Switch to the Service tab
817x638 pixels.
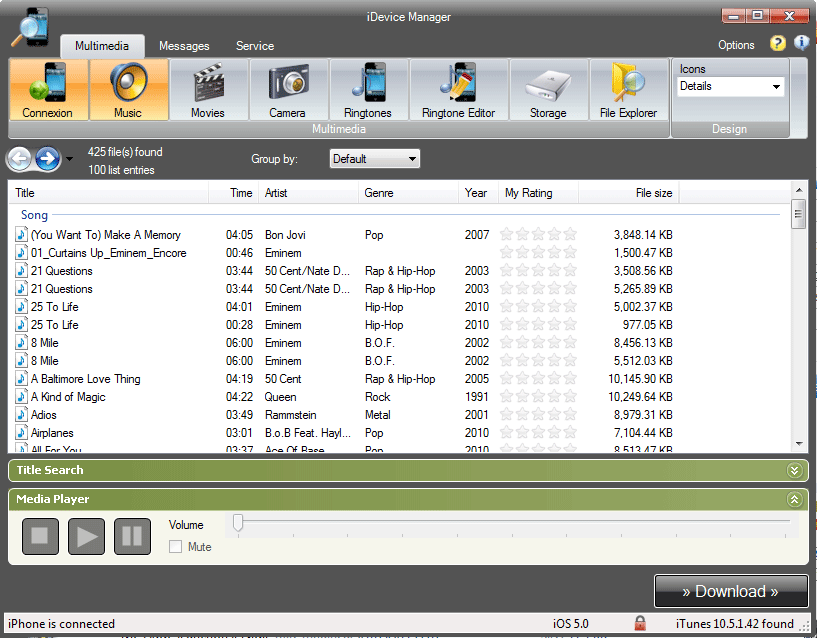pyautogui.click(x=255, y=46)
